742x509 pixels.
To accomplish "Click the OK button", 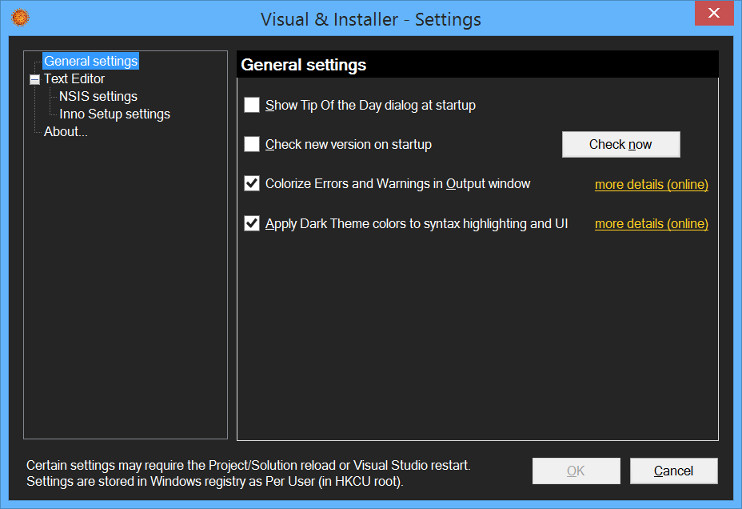I will (576, 471).
